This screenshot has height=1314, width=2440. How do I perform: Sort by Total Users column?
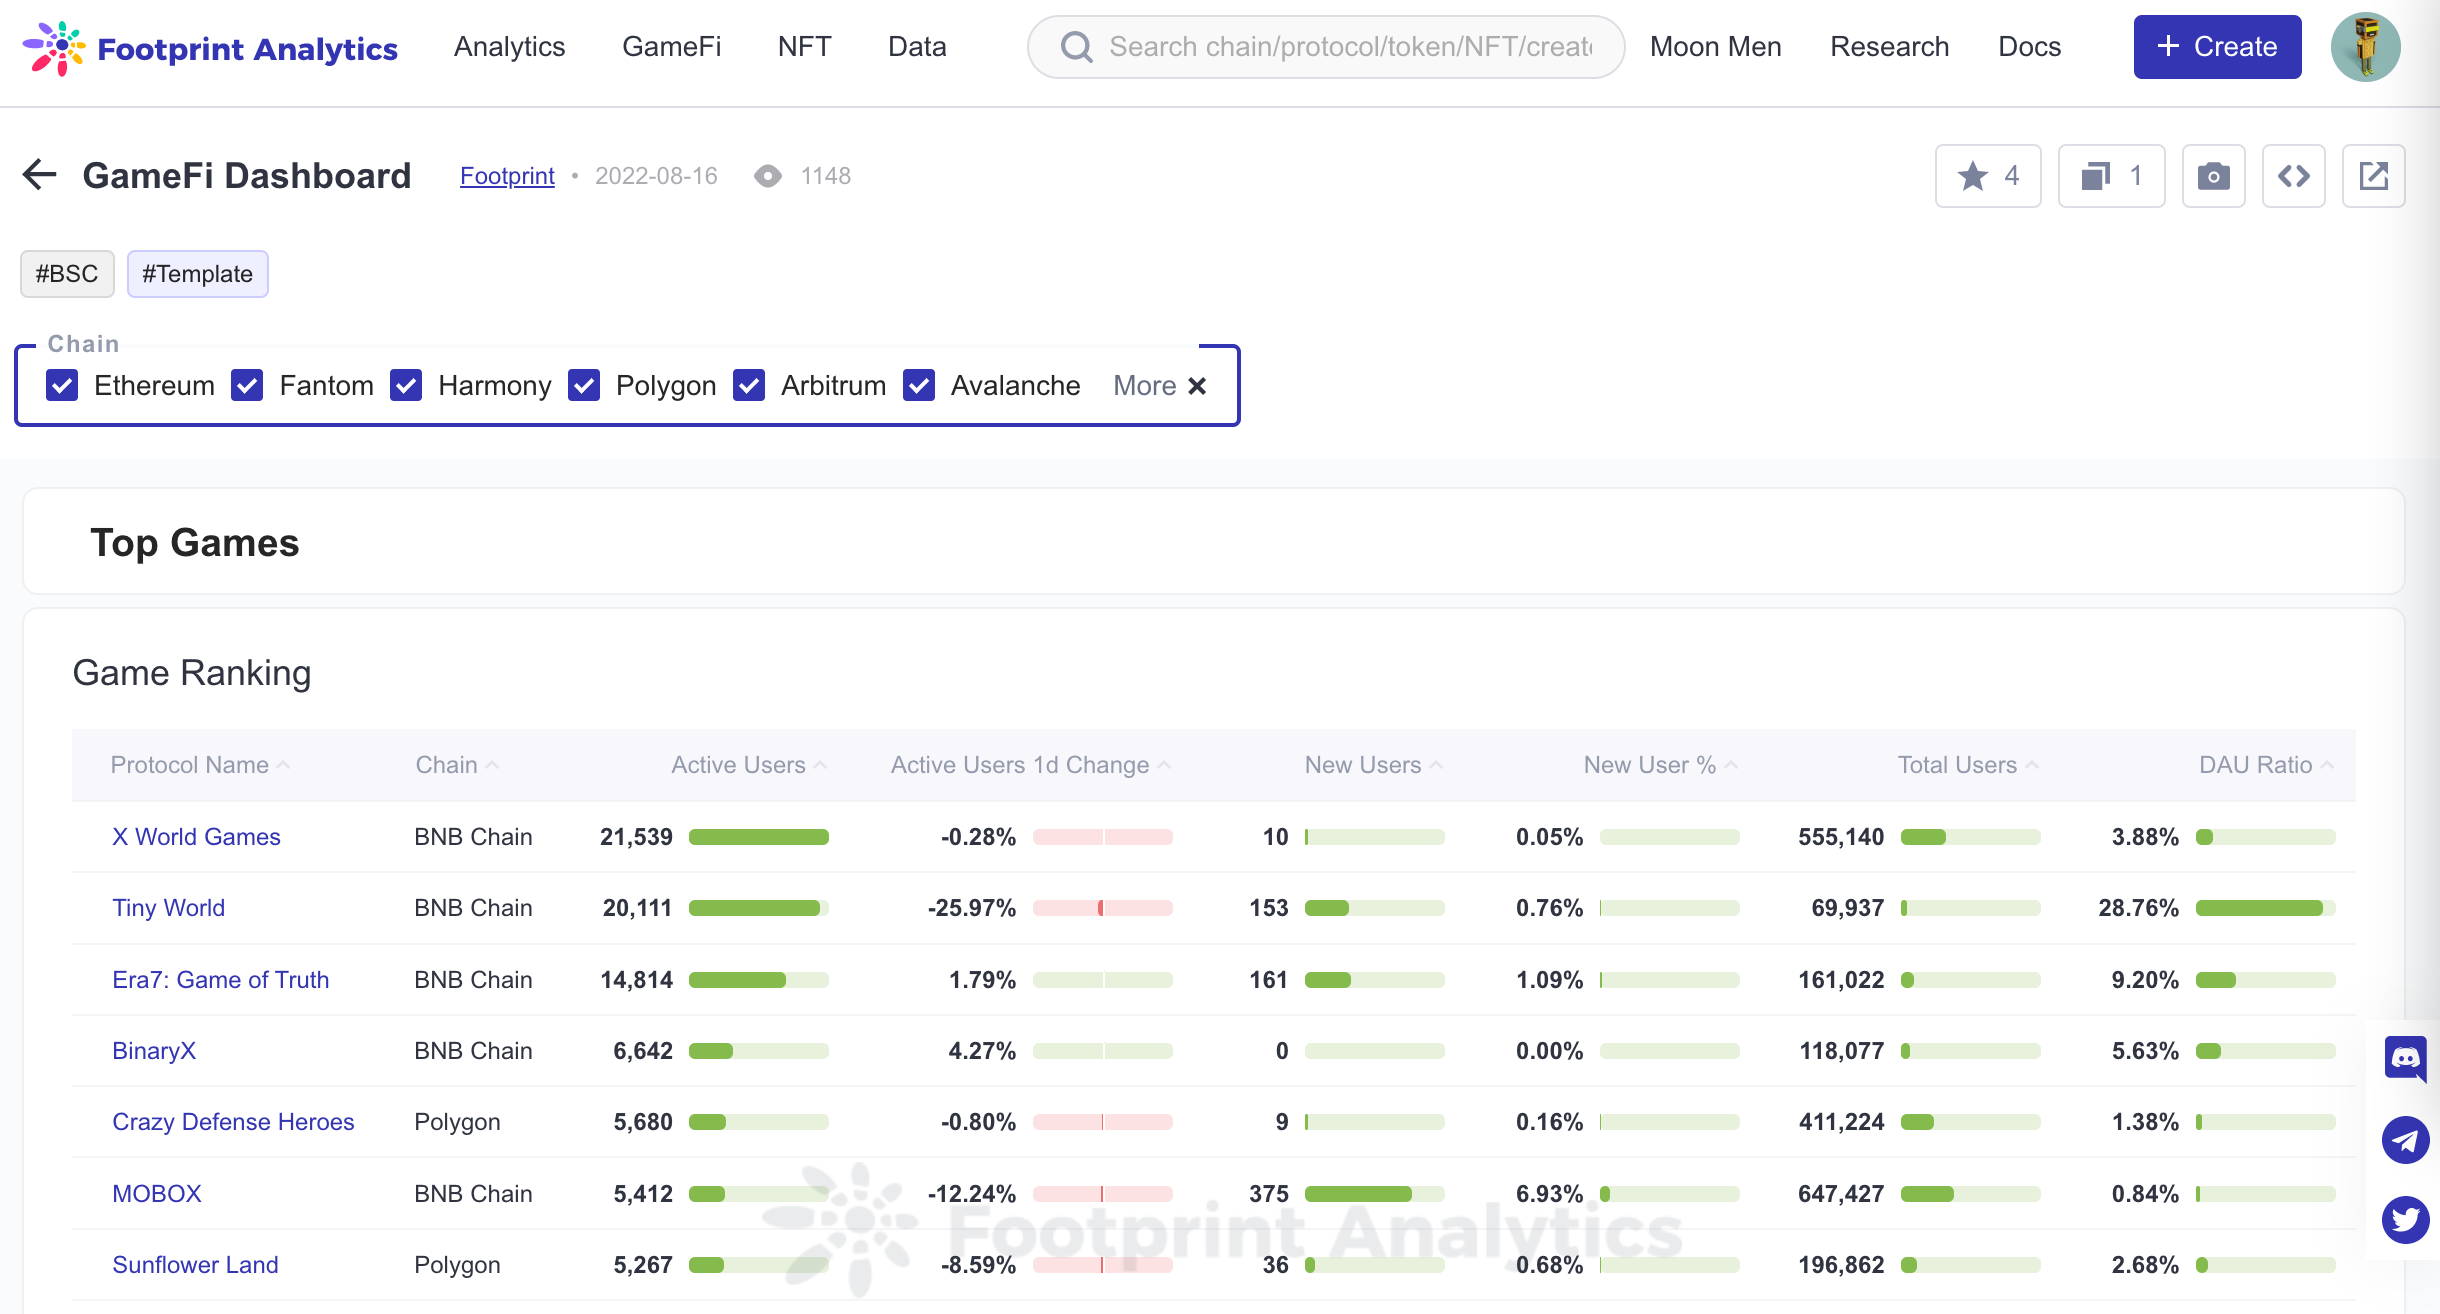coord(1968,765)
